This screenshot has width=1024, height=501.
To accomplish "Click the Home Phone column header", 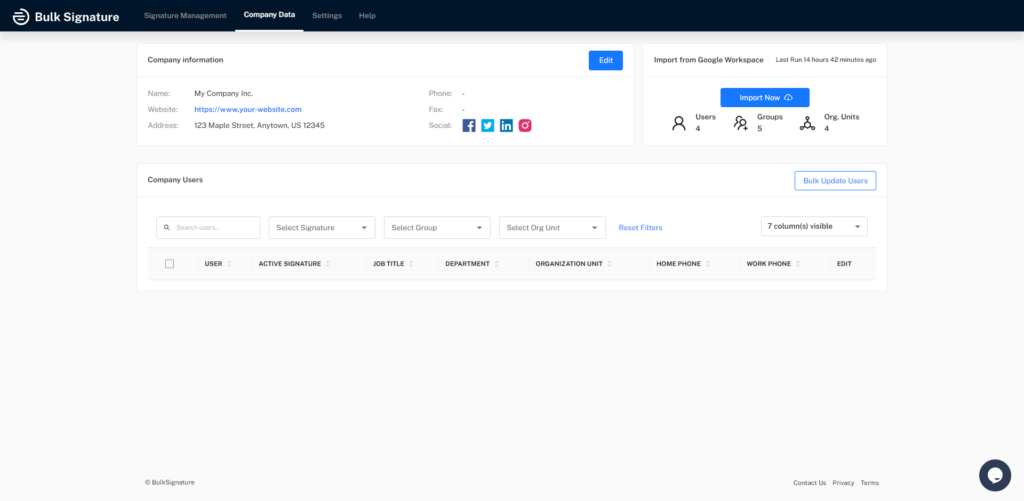I will (x=679, y=264).
